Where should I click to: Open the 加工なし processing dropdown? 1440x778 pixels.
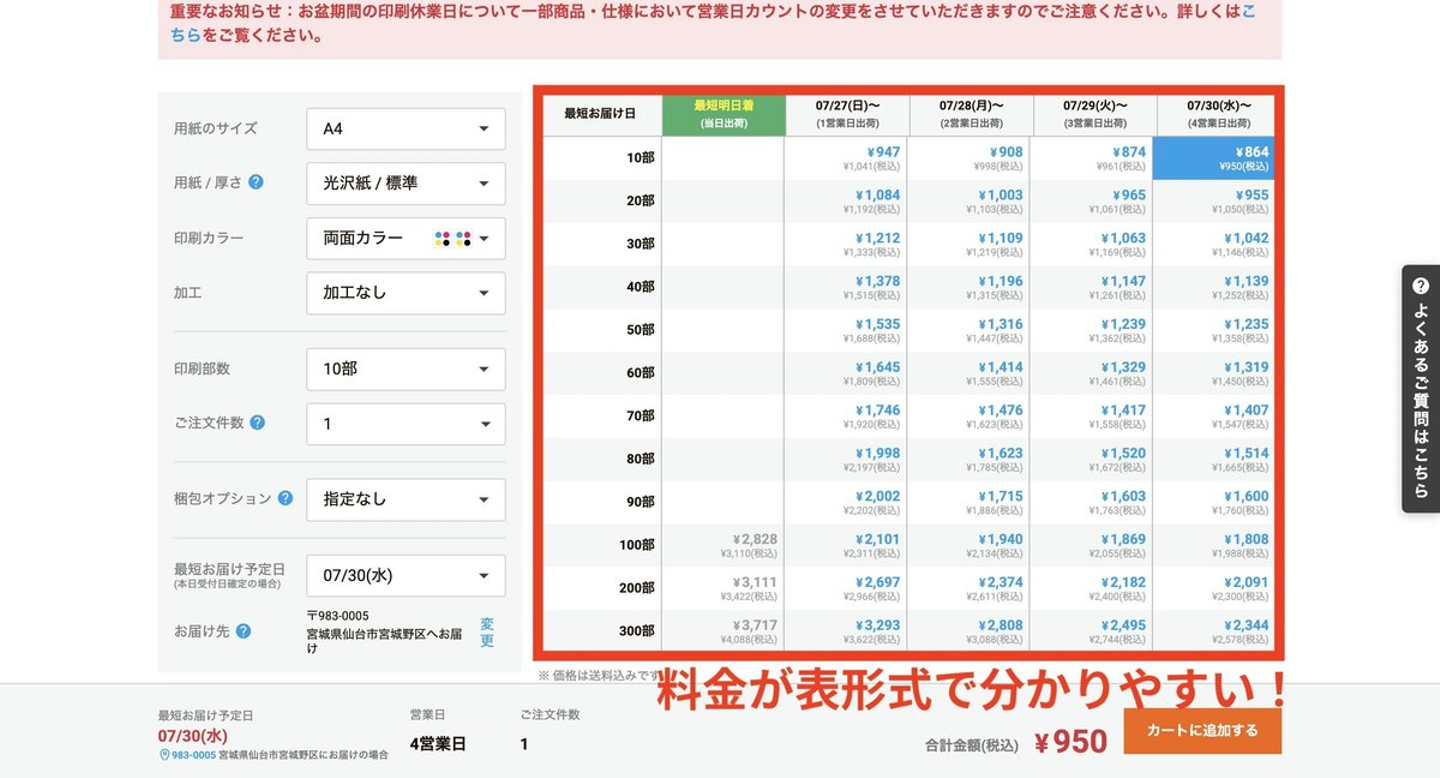tap(406, 293)
